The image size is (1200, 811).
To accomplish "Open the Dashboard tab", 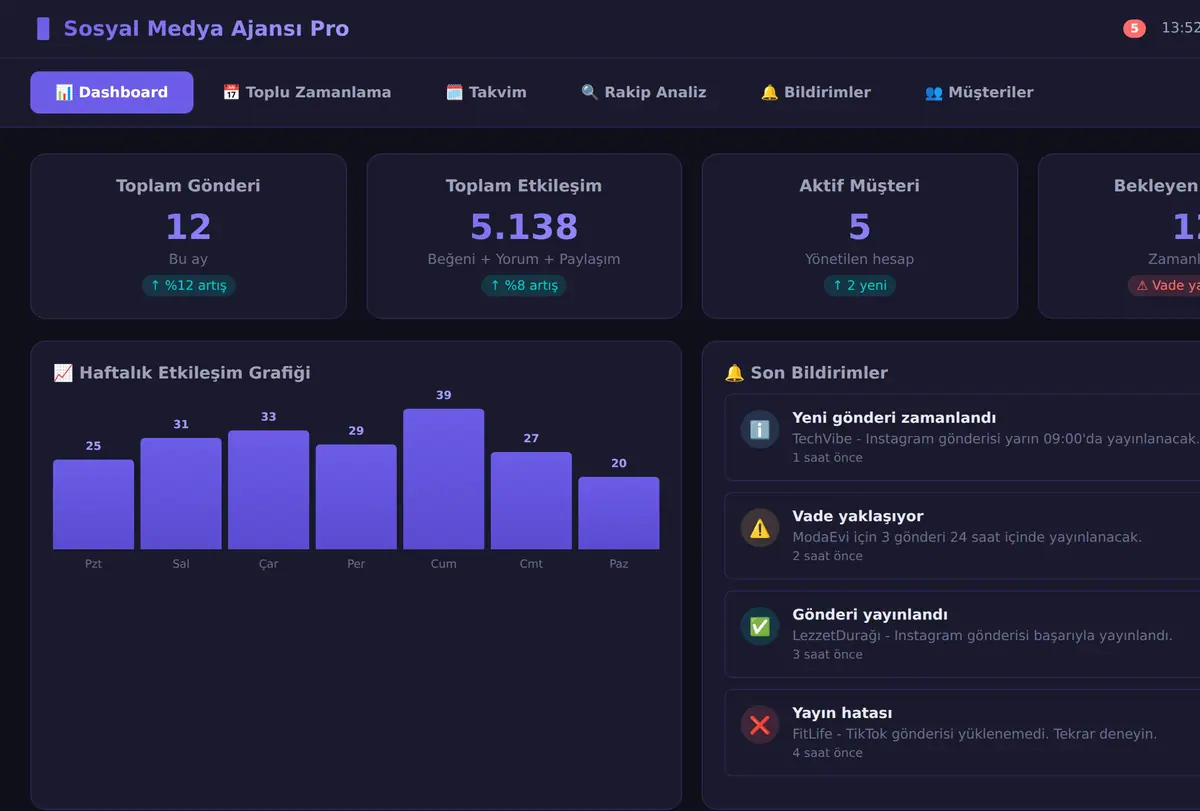I will (111, 92).
